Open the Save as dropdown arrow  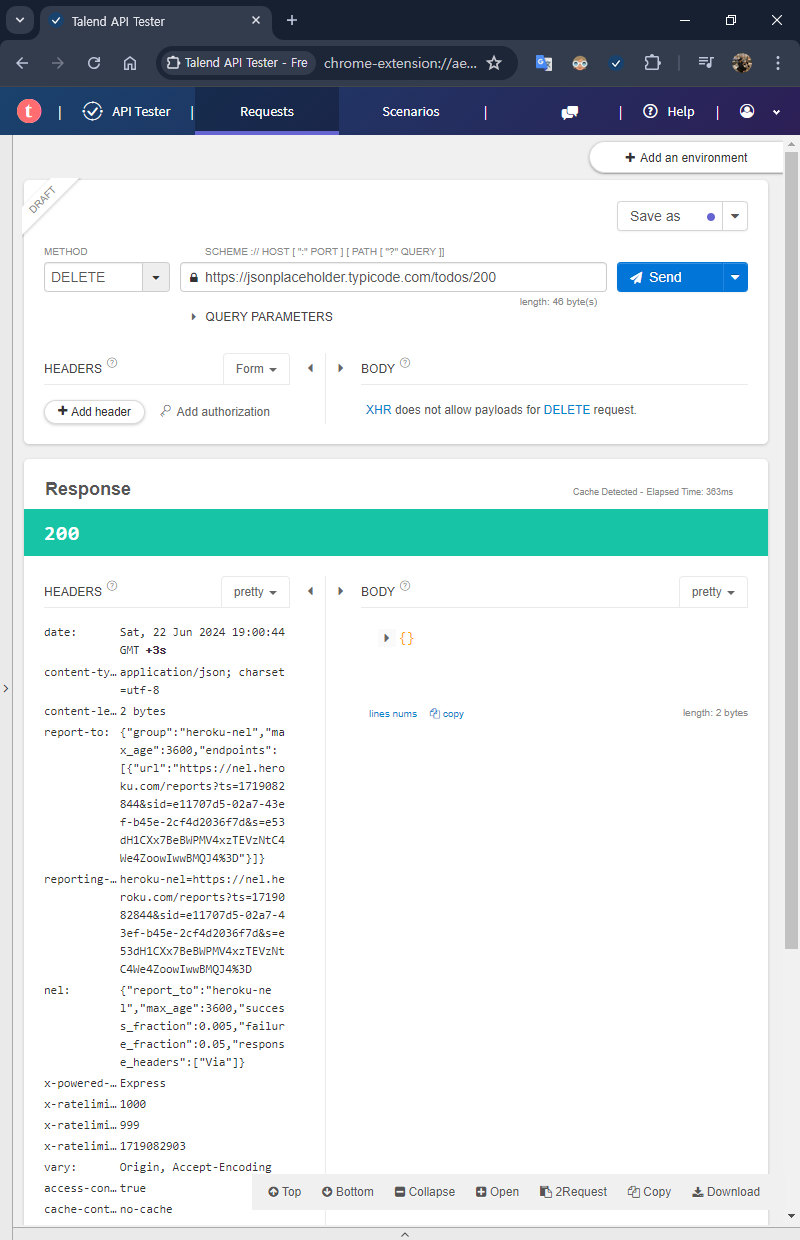735,216
